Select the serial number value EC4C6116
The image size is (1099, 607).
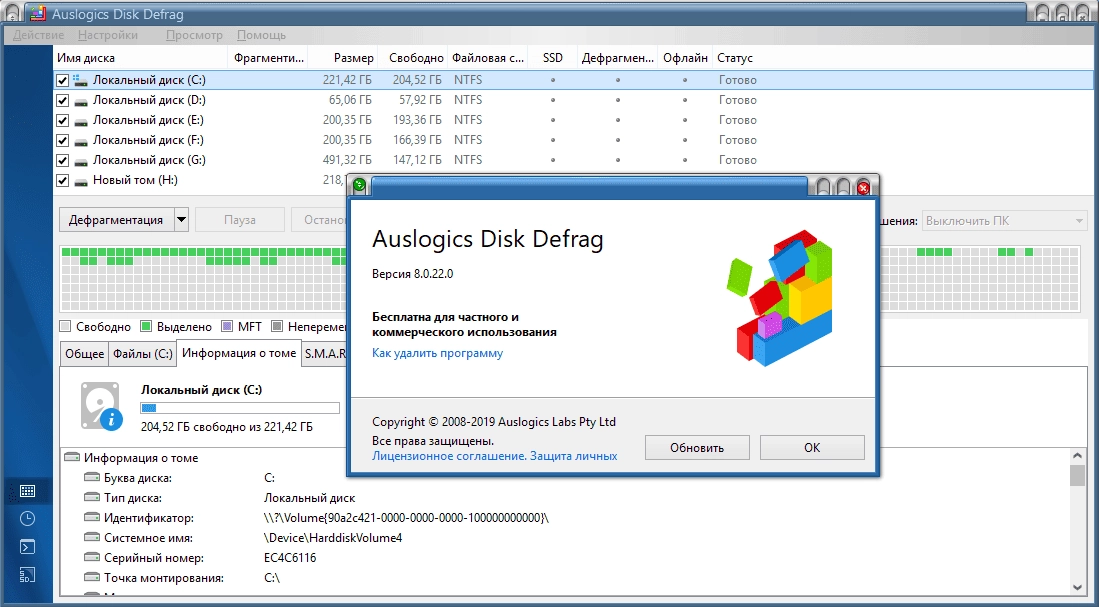click(289, 558)
